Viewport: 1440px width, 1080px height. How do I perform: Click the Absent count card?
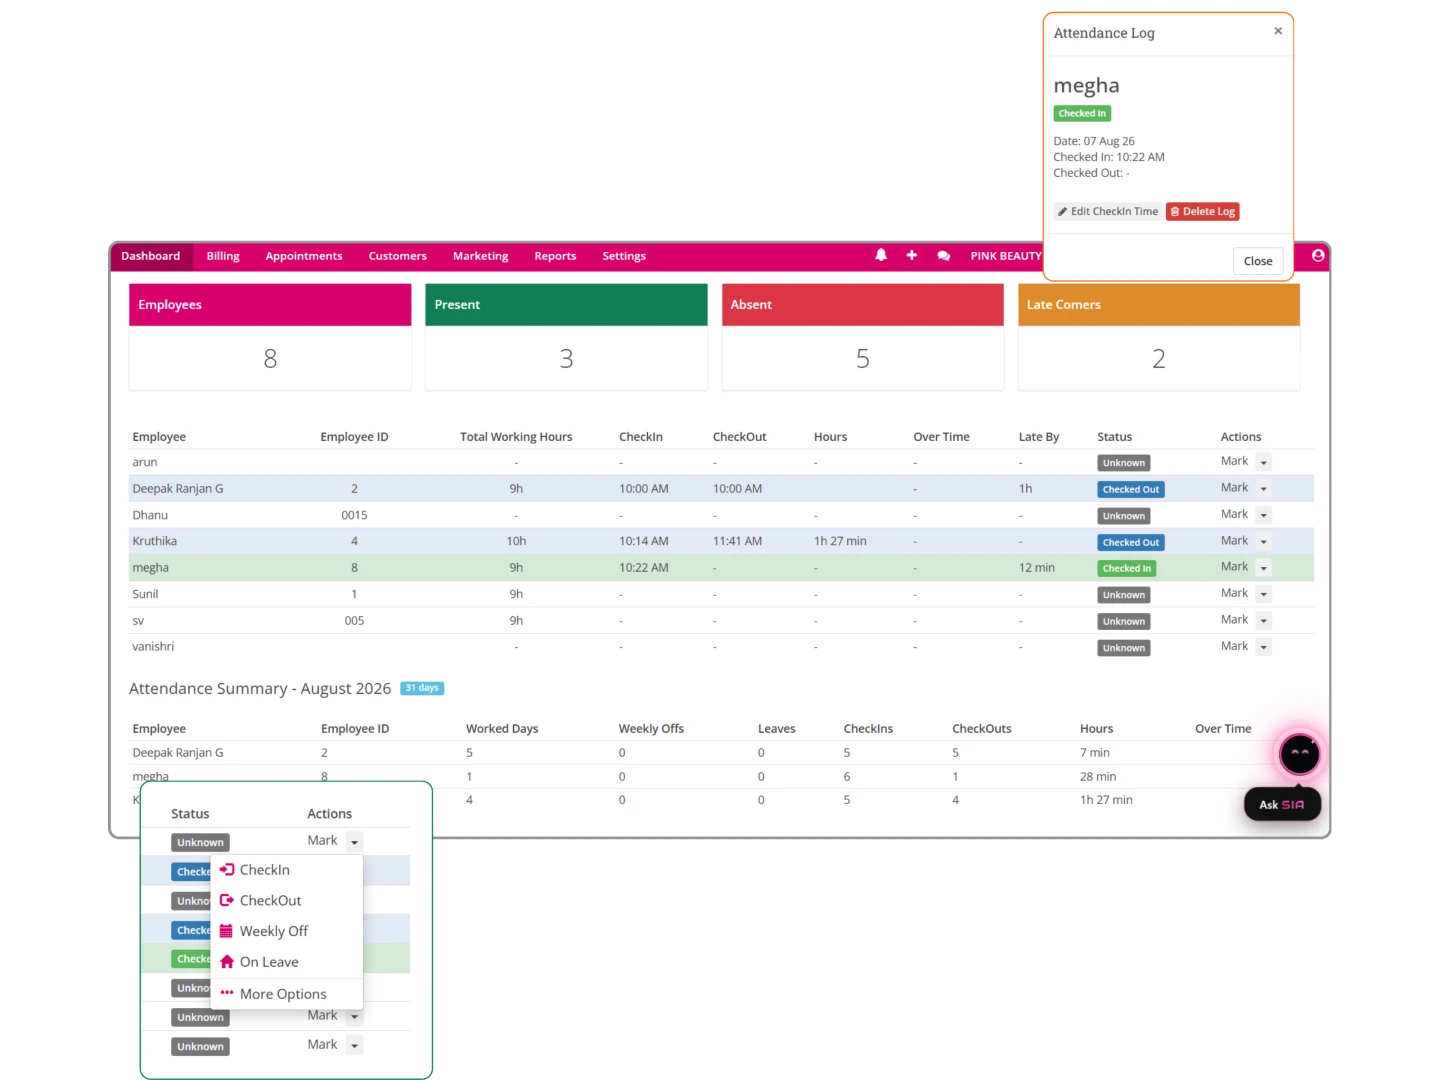[x=863, y=337]
